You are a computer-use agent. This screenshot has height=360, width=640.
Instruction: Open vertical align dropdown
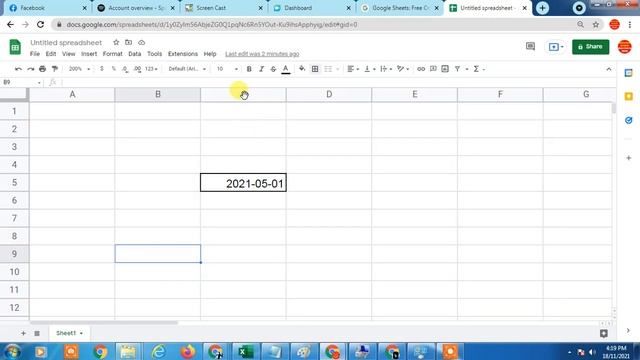click(369, 69)
